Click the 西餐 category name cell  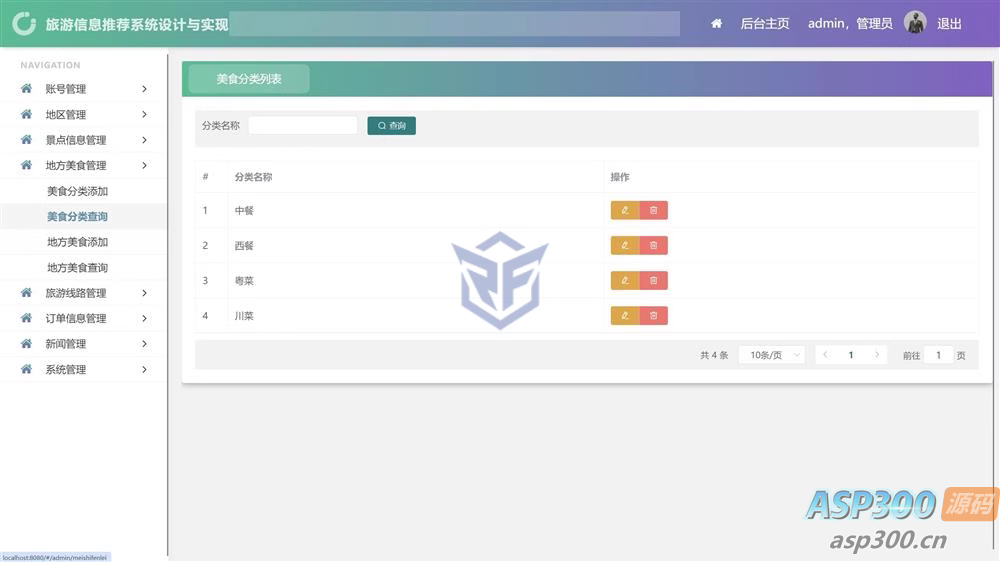coord(244,246)
